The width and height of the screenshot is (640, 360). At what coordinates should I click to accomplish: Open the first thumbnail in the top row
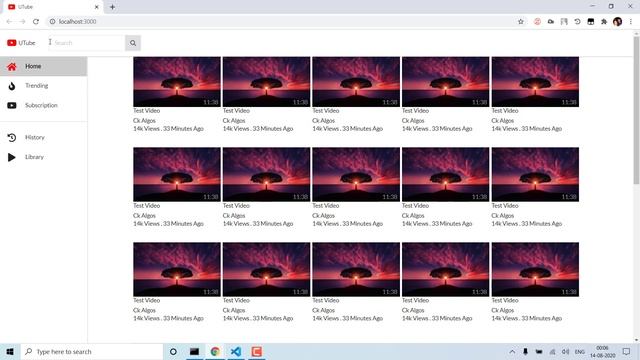click(x=177, y=82)
